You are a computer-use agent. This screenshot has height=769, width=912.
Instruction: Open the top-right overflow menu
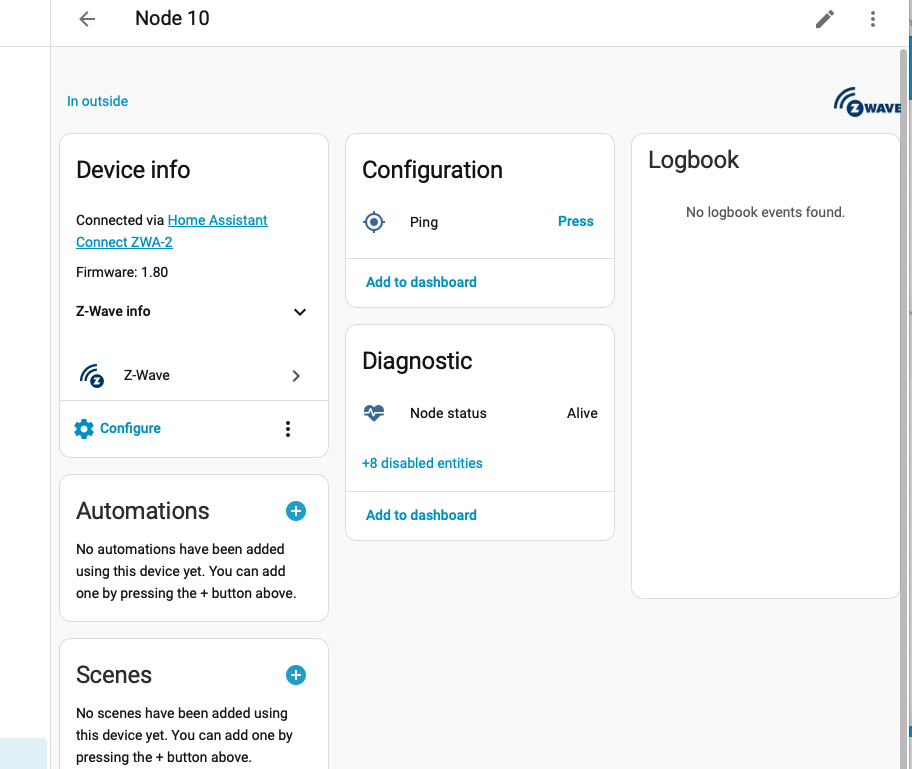click(x=872, y=18)
